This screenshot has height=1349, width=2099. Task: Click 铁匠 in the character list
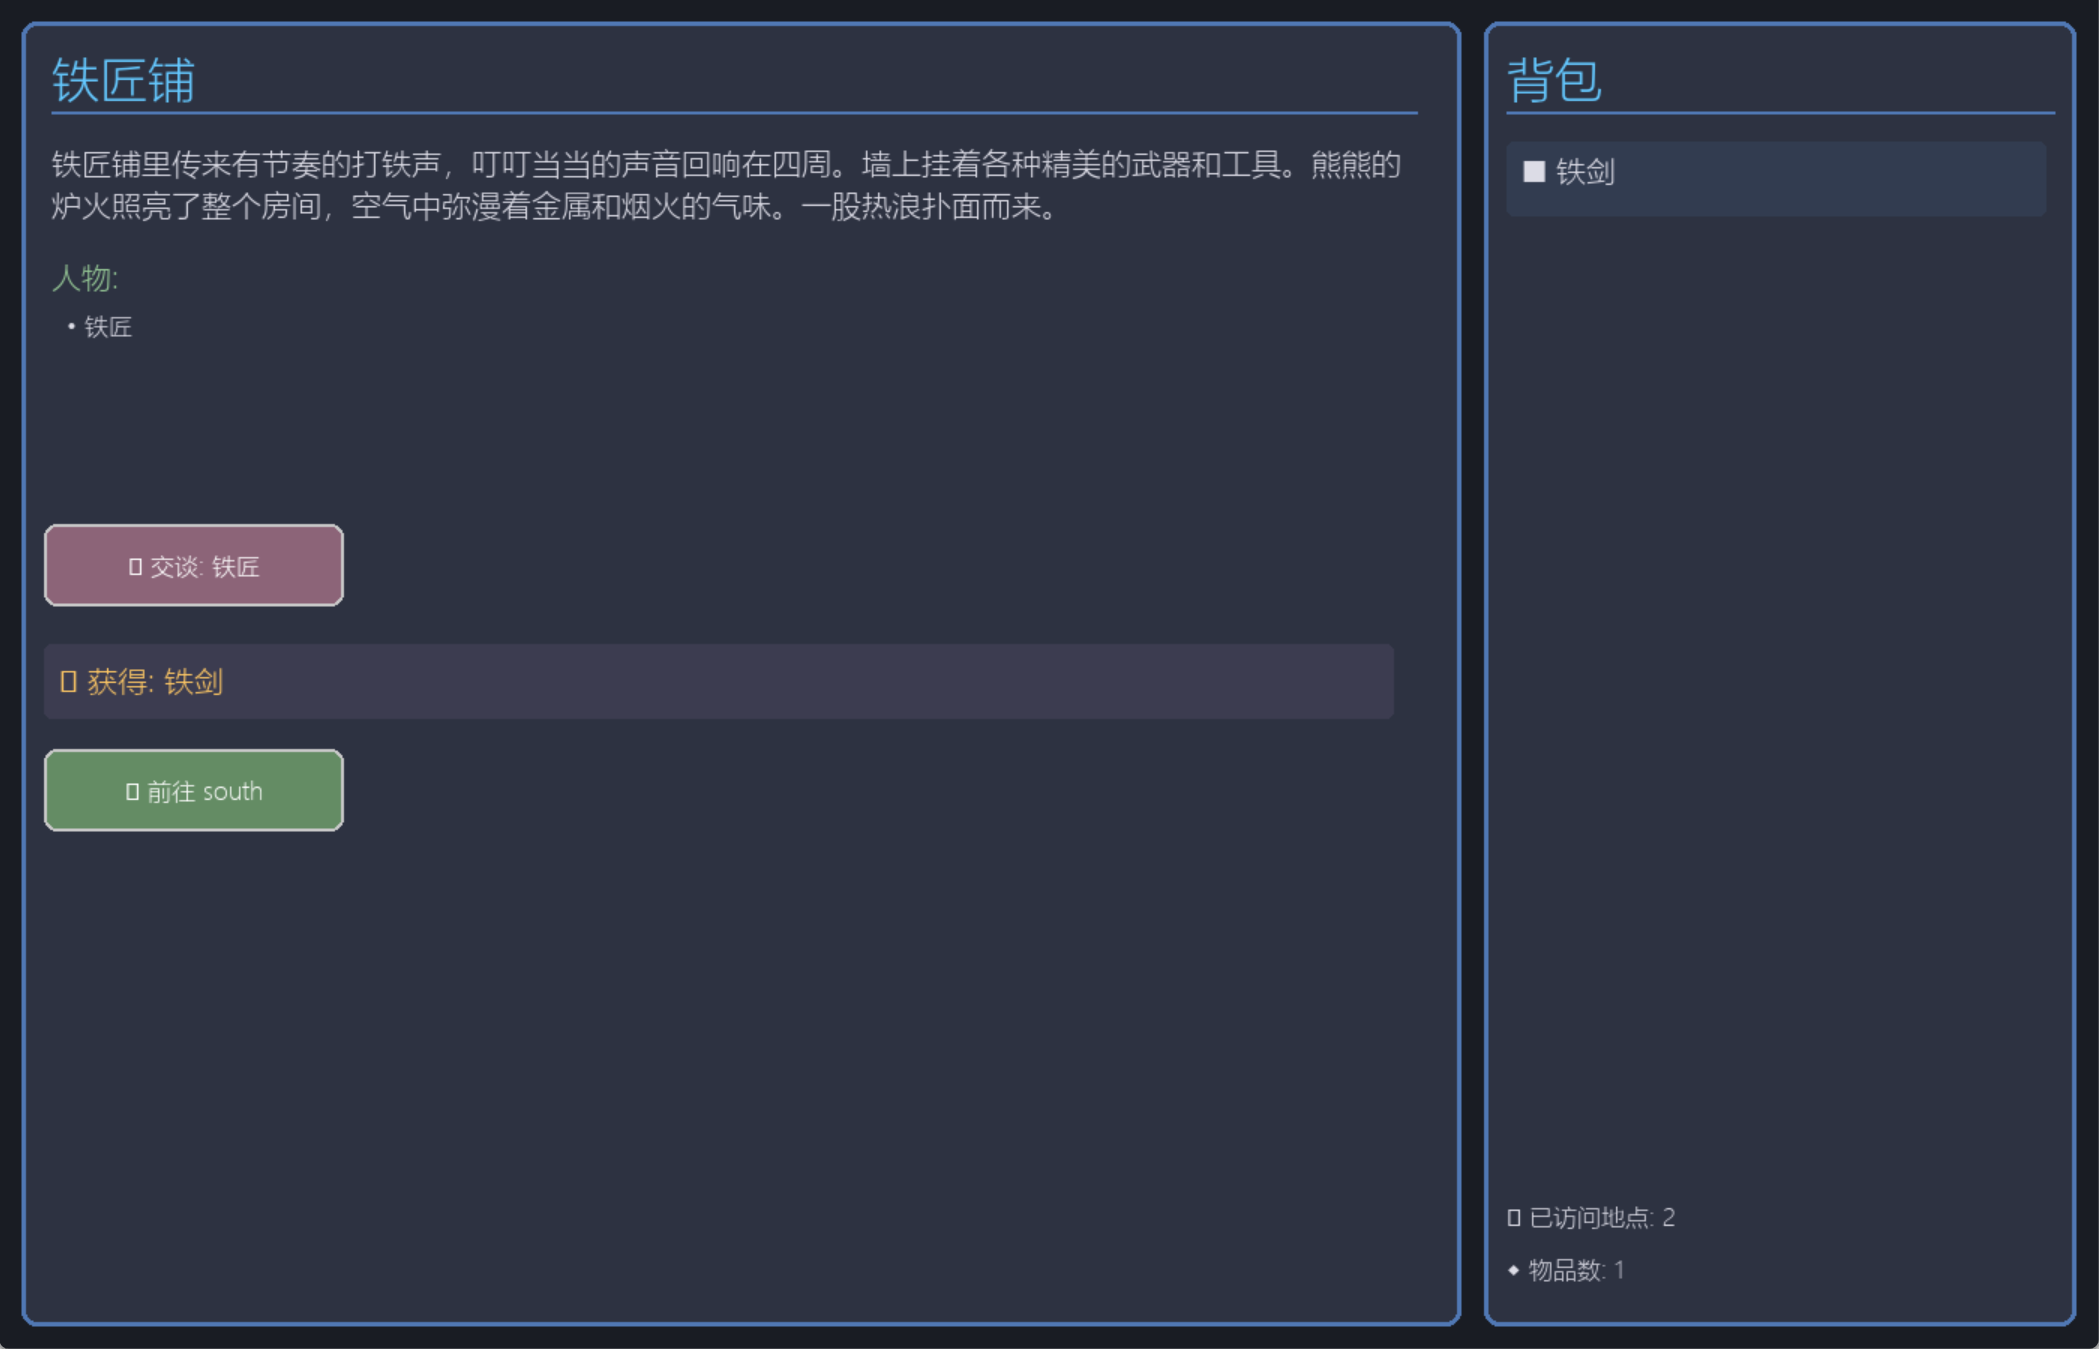click(x=108, y=327)
